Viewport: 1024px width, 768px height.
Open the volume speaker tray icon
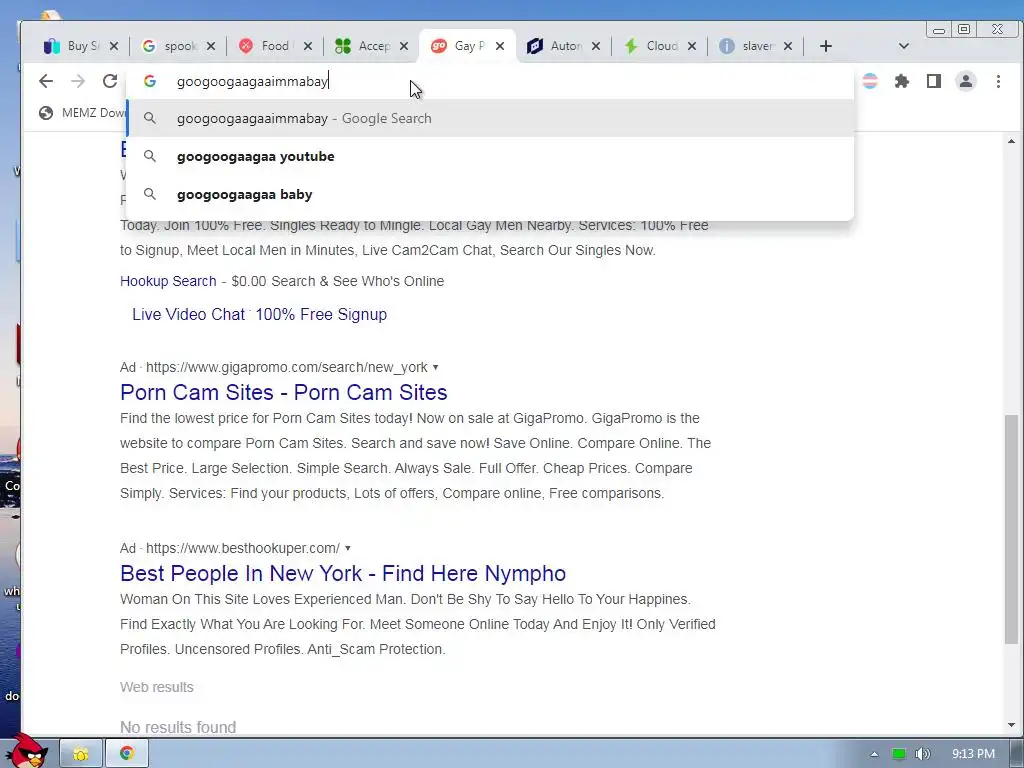pos(922,754)
